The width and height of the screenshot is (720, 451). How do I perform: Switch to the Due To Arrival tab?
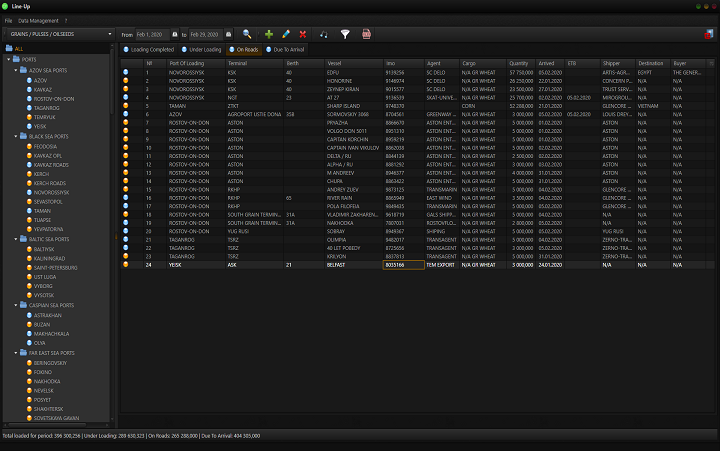pos(285,50)
